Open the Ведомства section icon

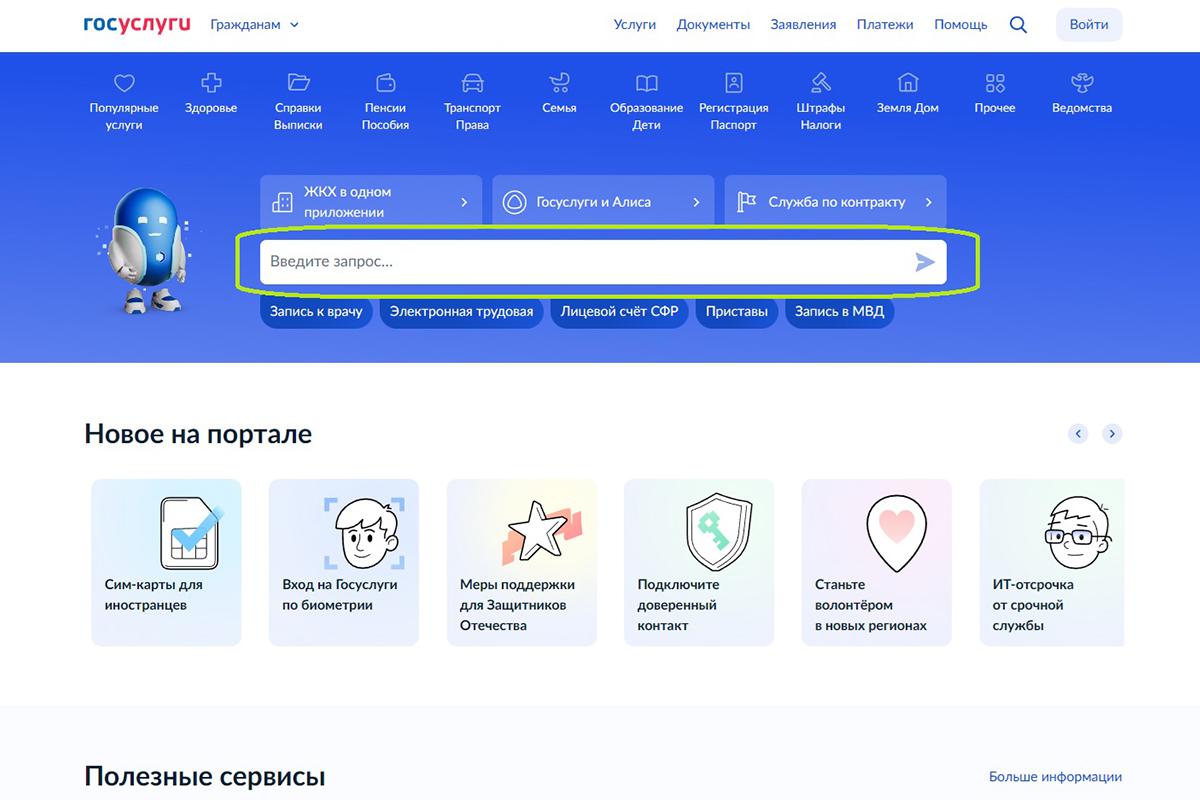[1081, 81]
